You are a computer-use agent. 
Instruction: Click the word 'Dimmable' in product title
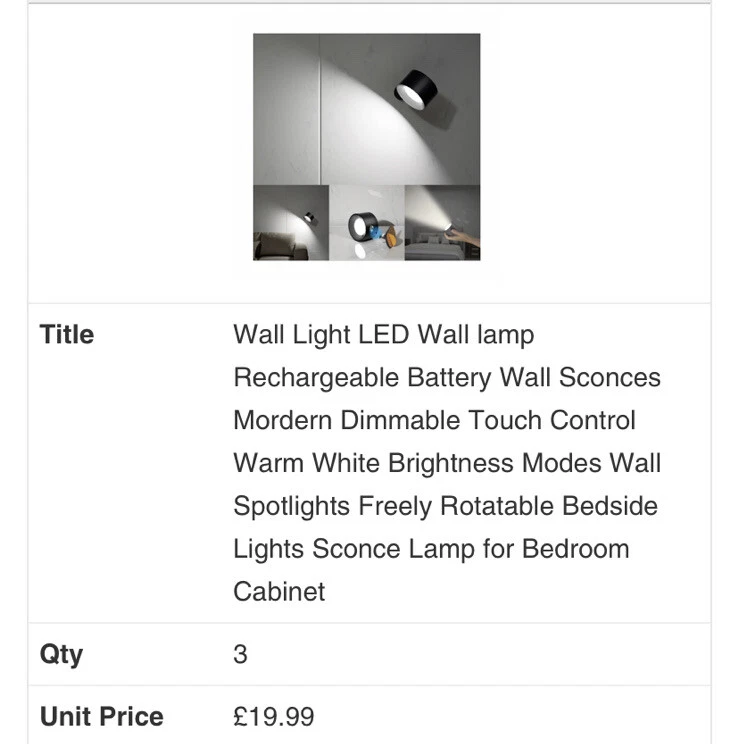tap(400, 420)
